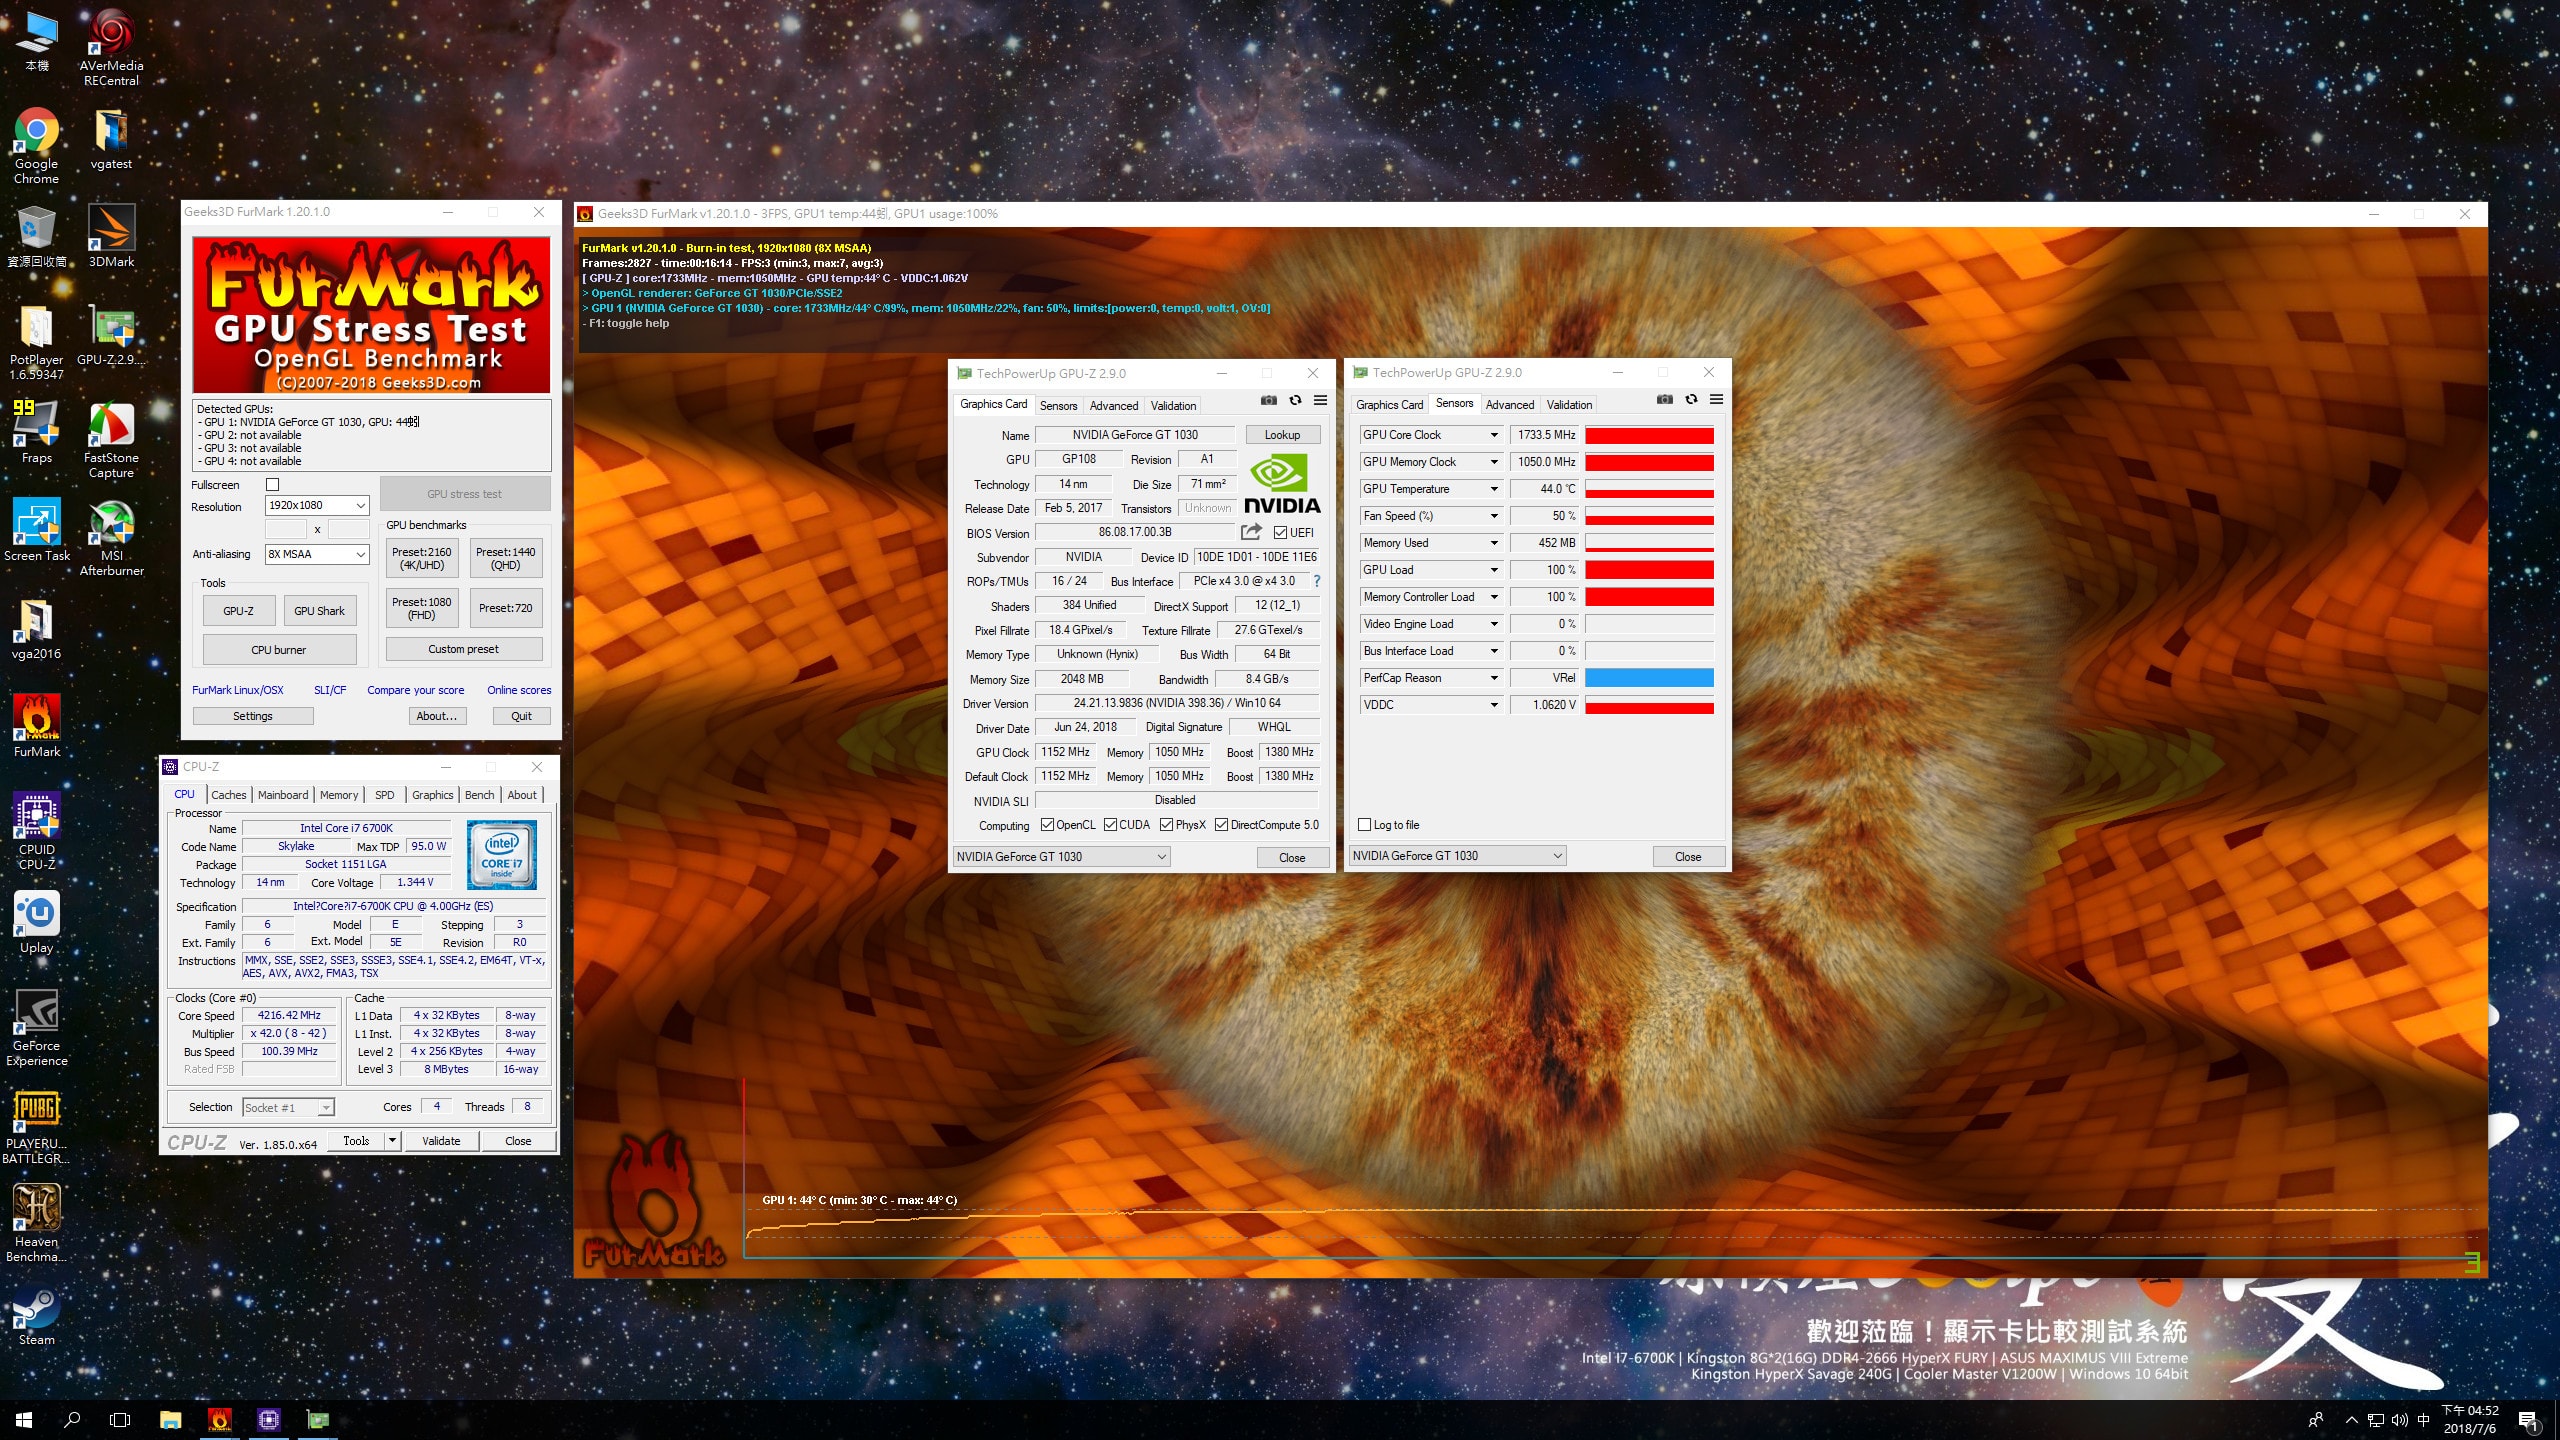Screen dimensions: 2560x1440
Task: Open GPU selector dropdown in Graphics Card GPU-Z
Action: [x=1062, y=857]
